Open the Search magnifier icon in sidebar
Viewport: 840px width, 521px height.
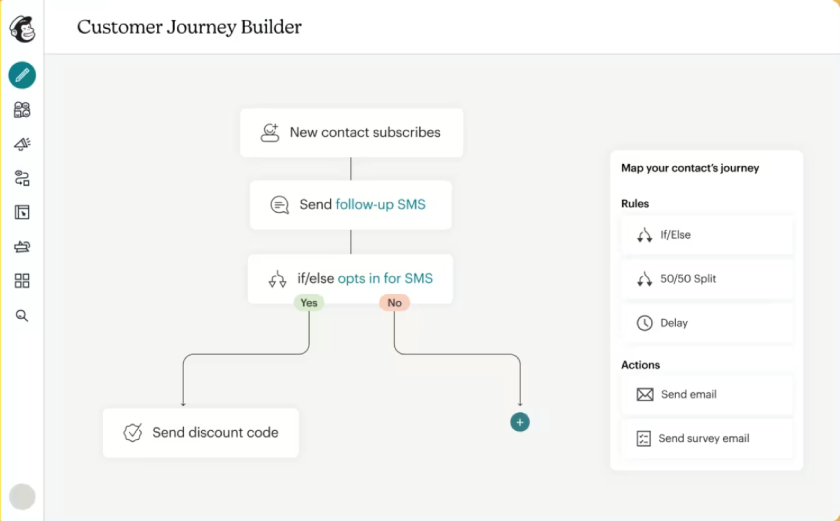pyautogui.click(x=22, y=315)
